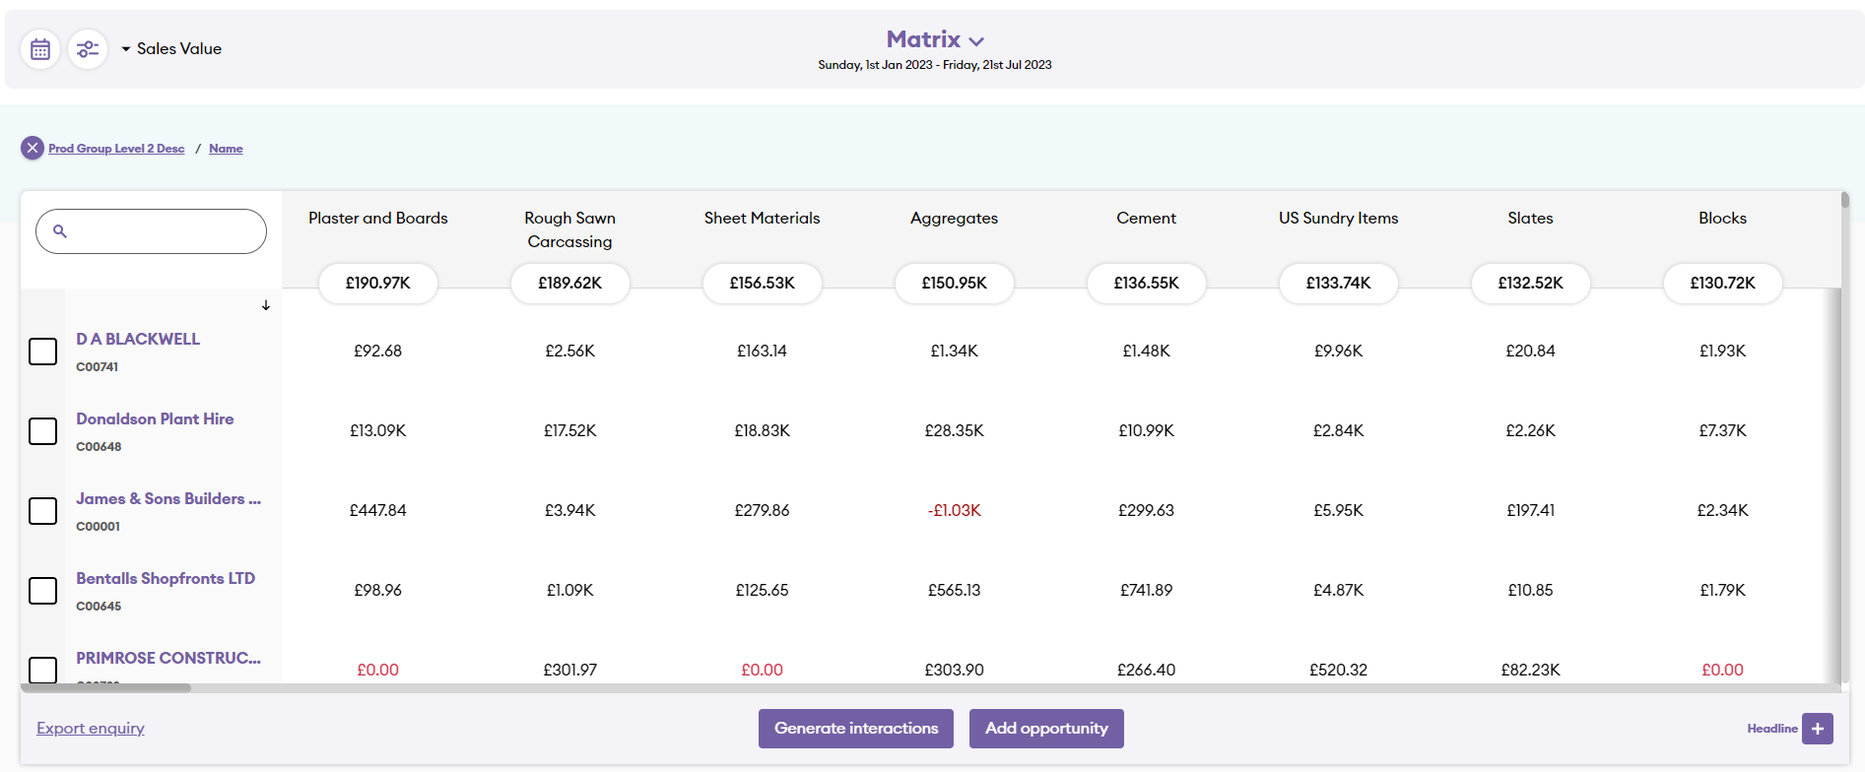Click the search magnifier icon
The image size is (1865, 772).
point(60,231)
